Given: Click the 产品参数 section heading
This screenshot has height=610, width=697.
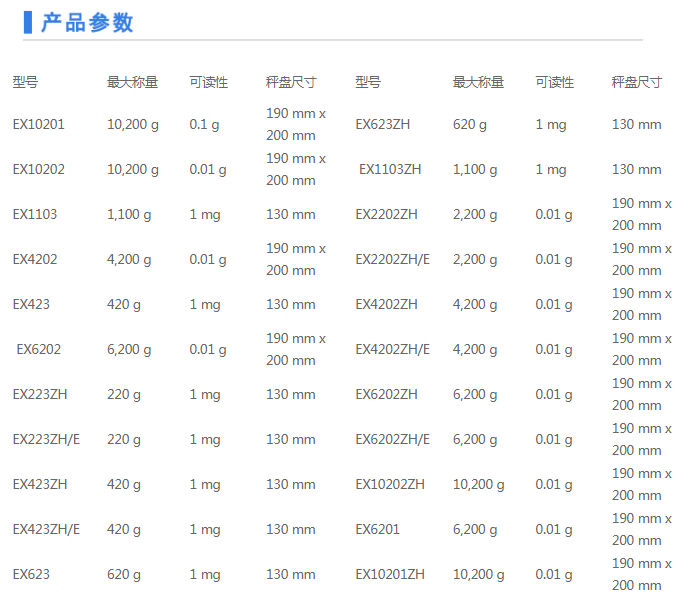Looking at the screenshot, I should pos(87,23).
